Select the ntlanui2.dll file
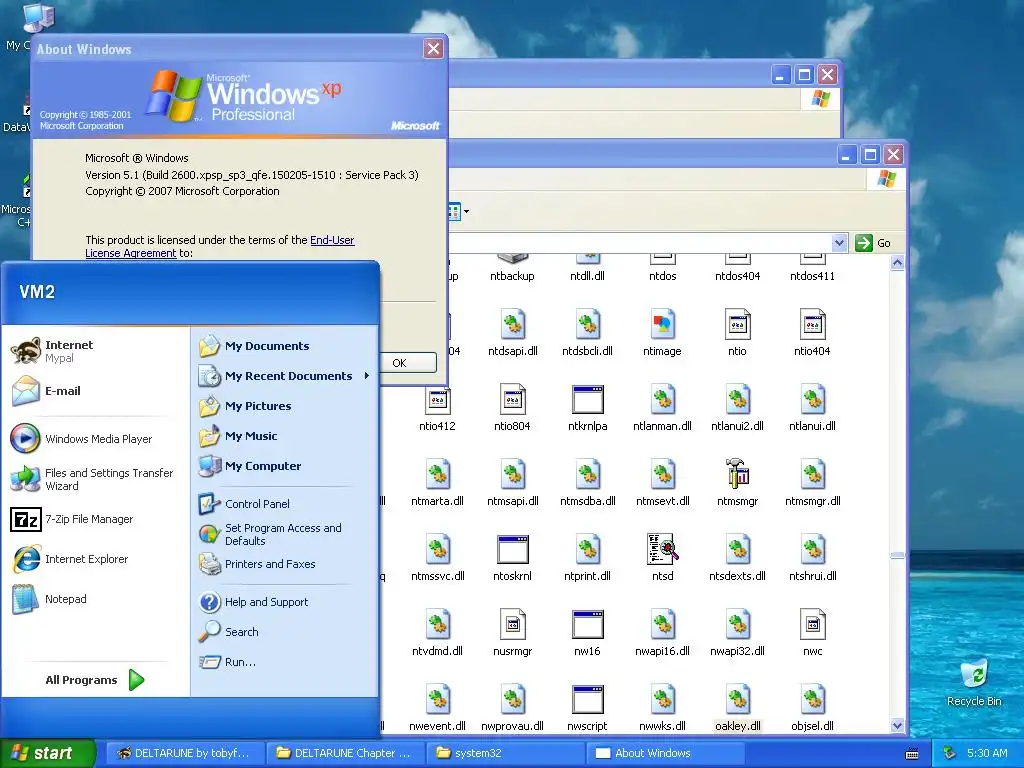The height and width of the screenshot is (768, 1024). [737, 408]
